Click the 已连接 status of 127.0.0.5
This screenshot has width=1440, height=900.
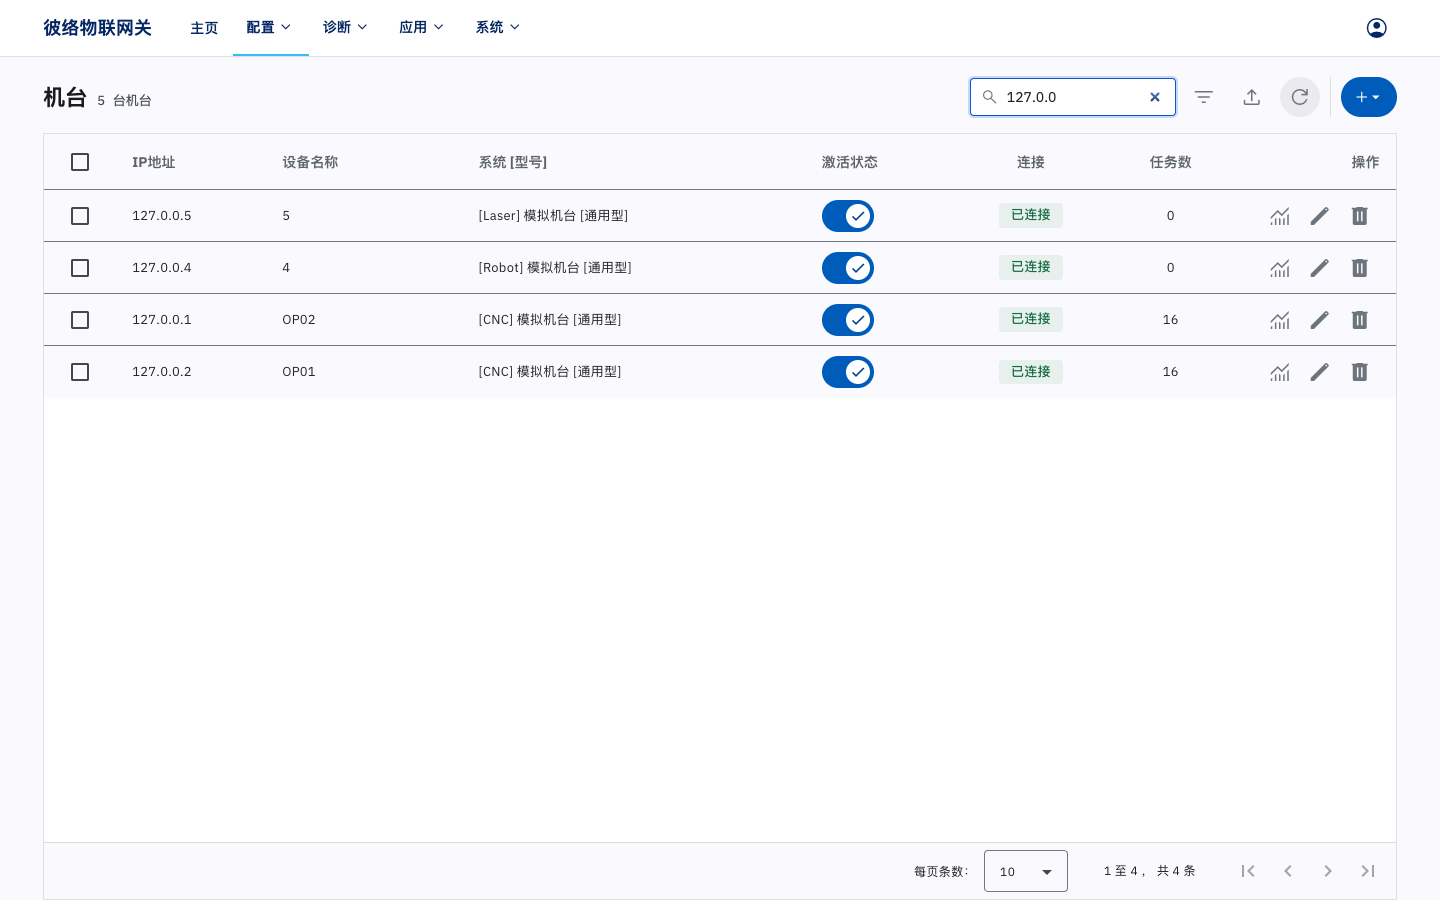pyautogui.click(x=1031, y=215)
